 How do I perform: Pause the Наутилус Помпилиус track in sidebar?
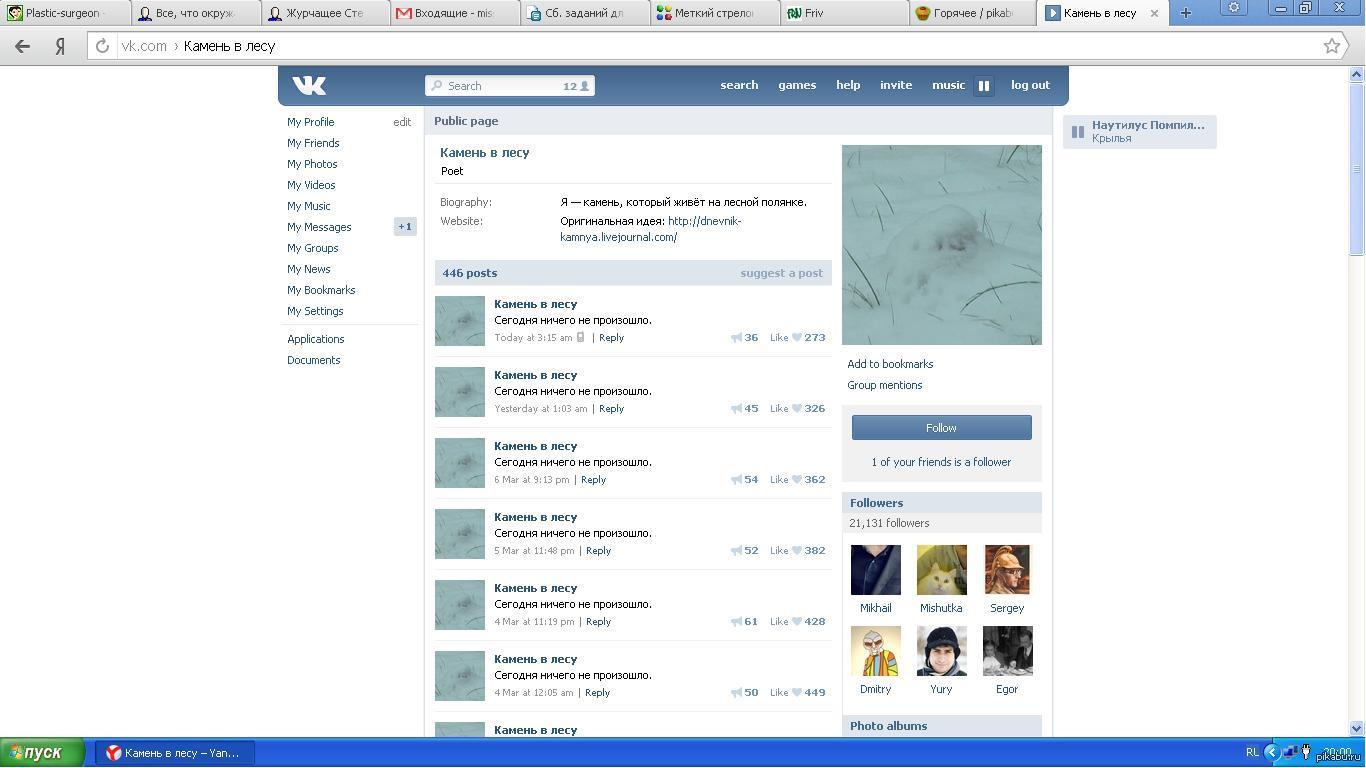[x=1078, y=131]
